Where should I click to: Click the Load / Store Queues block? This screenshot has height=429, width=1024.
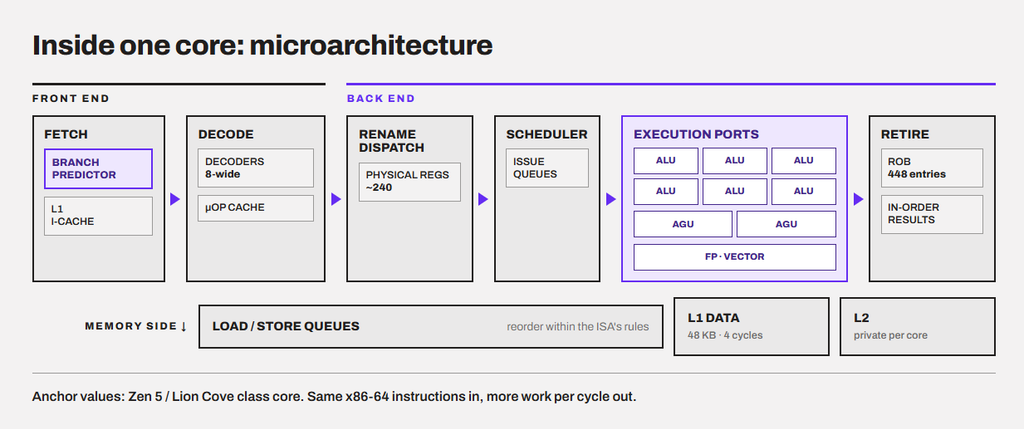pos(430,326)
